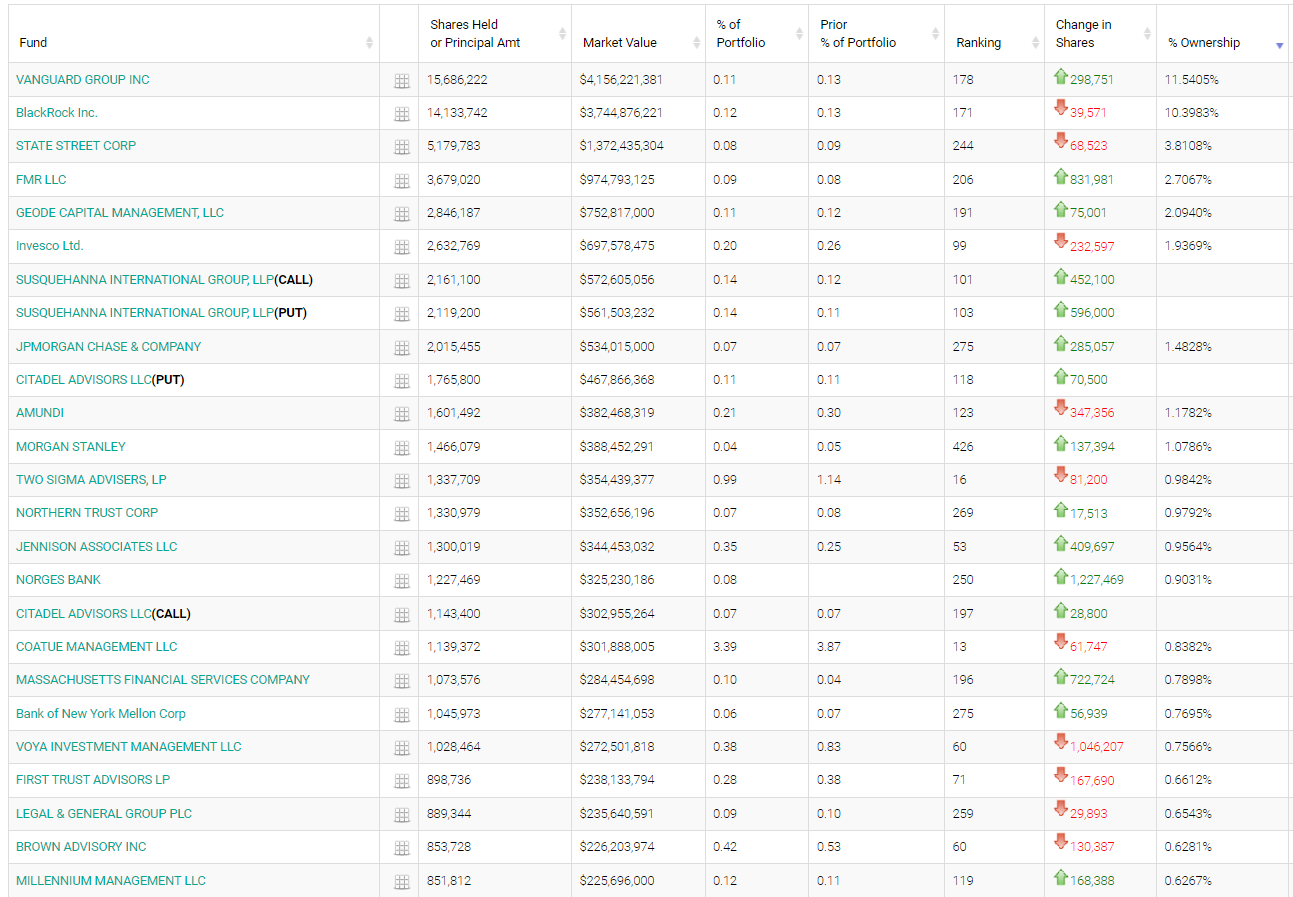Open JPMORGAN CHASE & COMPANY link
This screenshot has height=897, width=1293.
[109, 347]
